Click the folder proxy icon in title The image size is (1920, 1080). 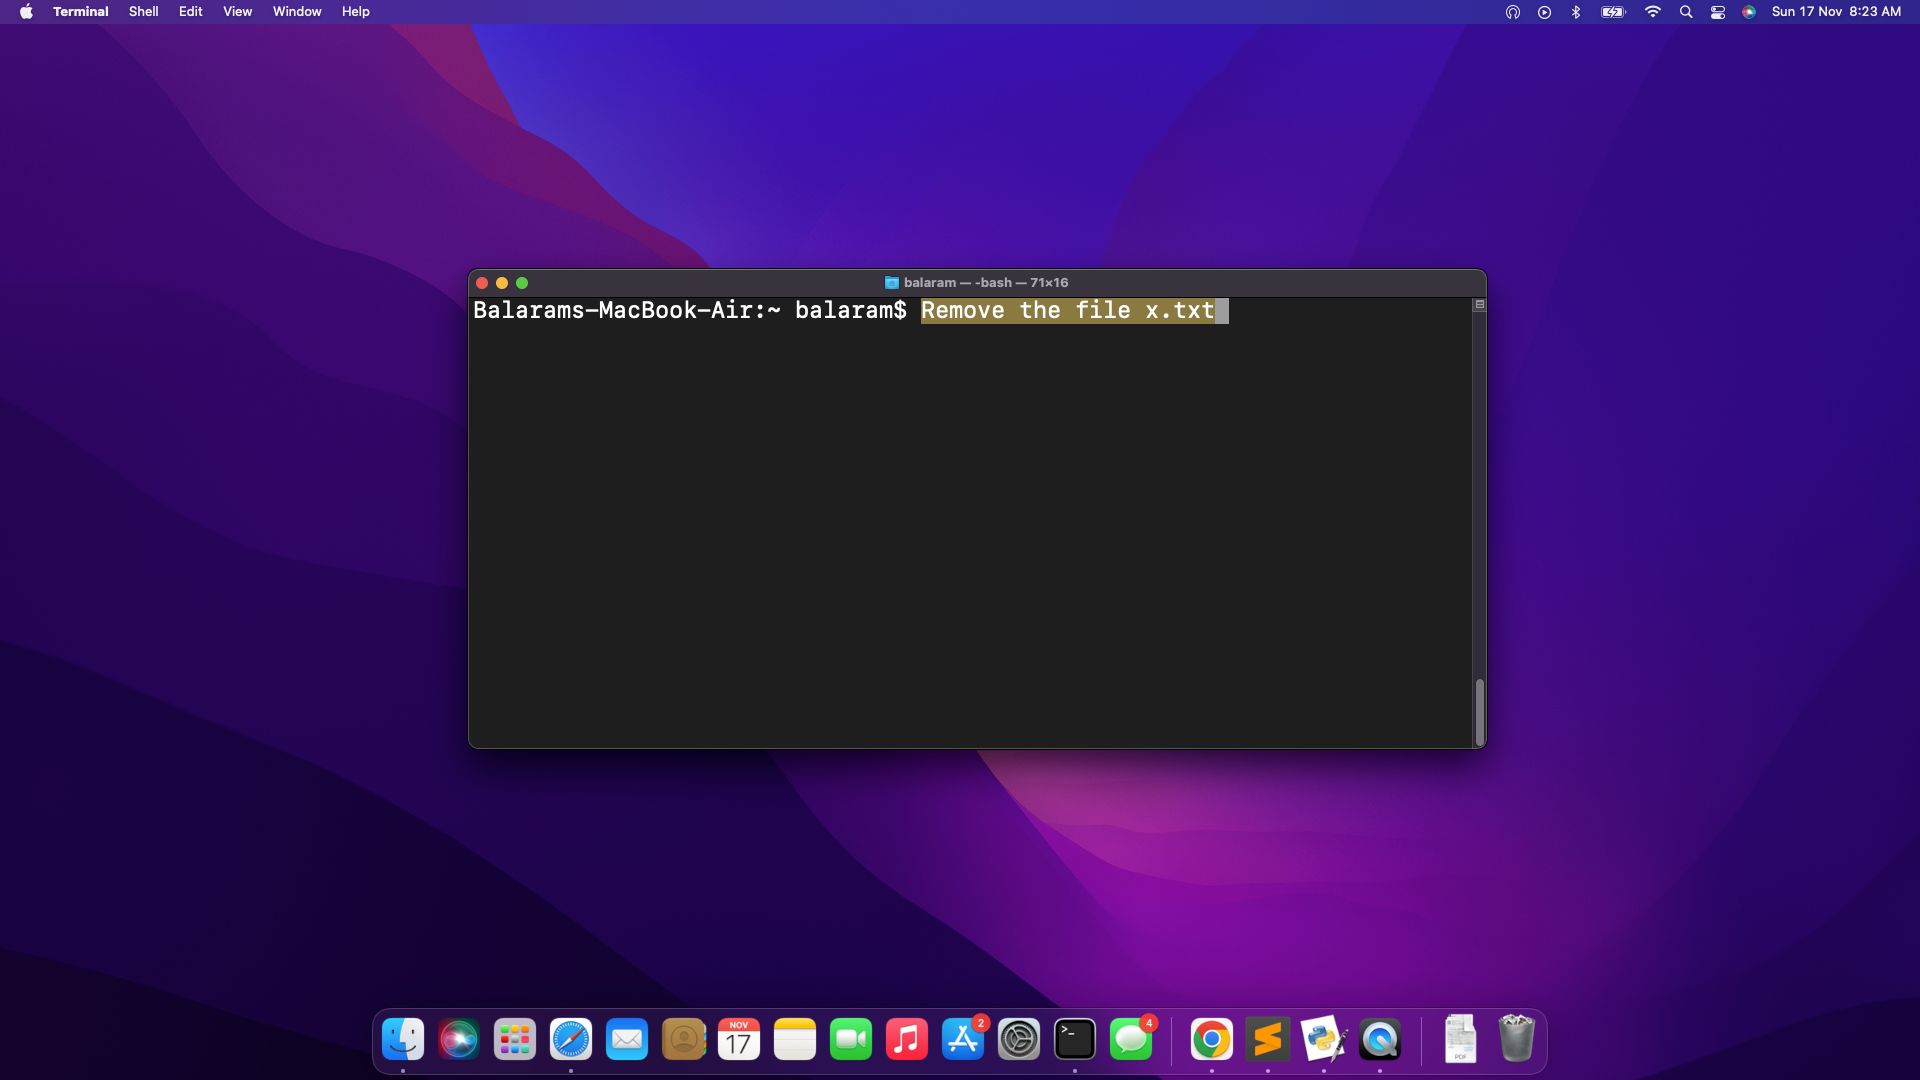coord(891,283)
